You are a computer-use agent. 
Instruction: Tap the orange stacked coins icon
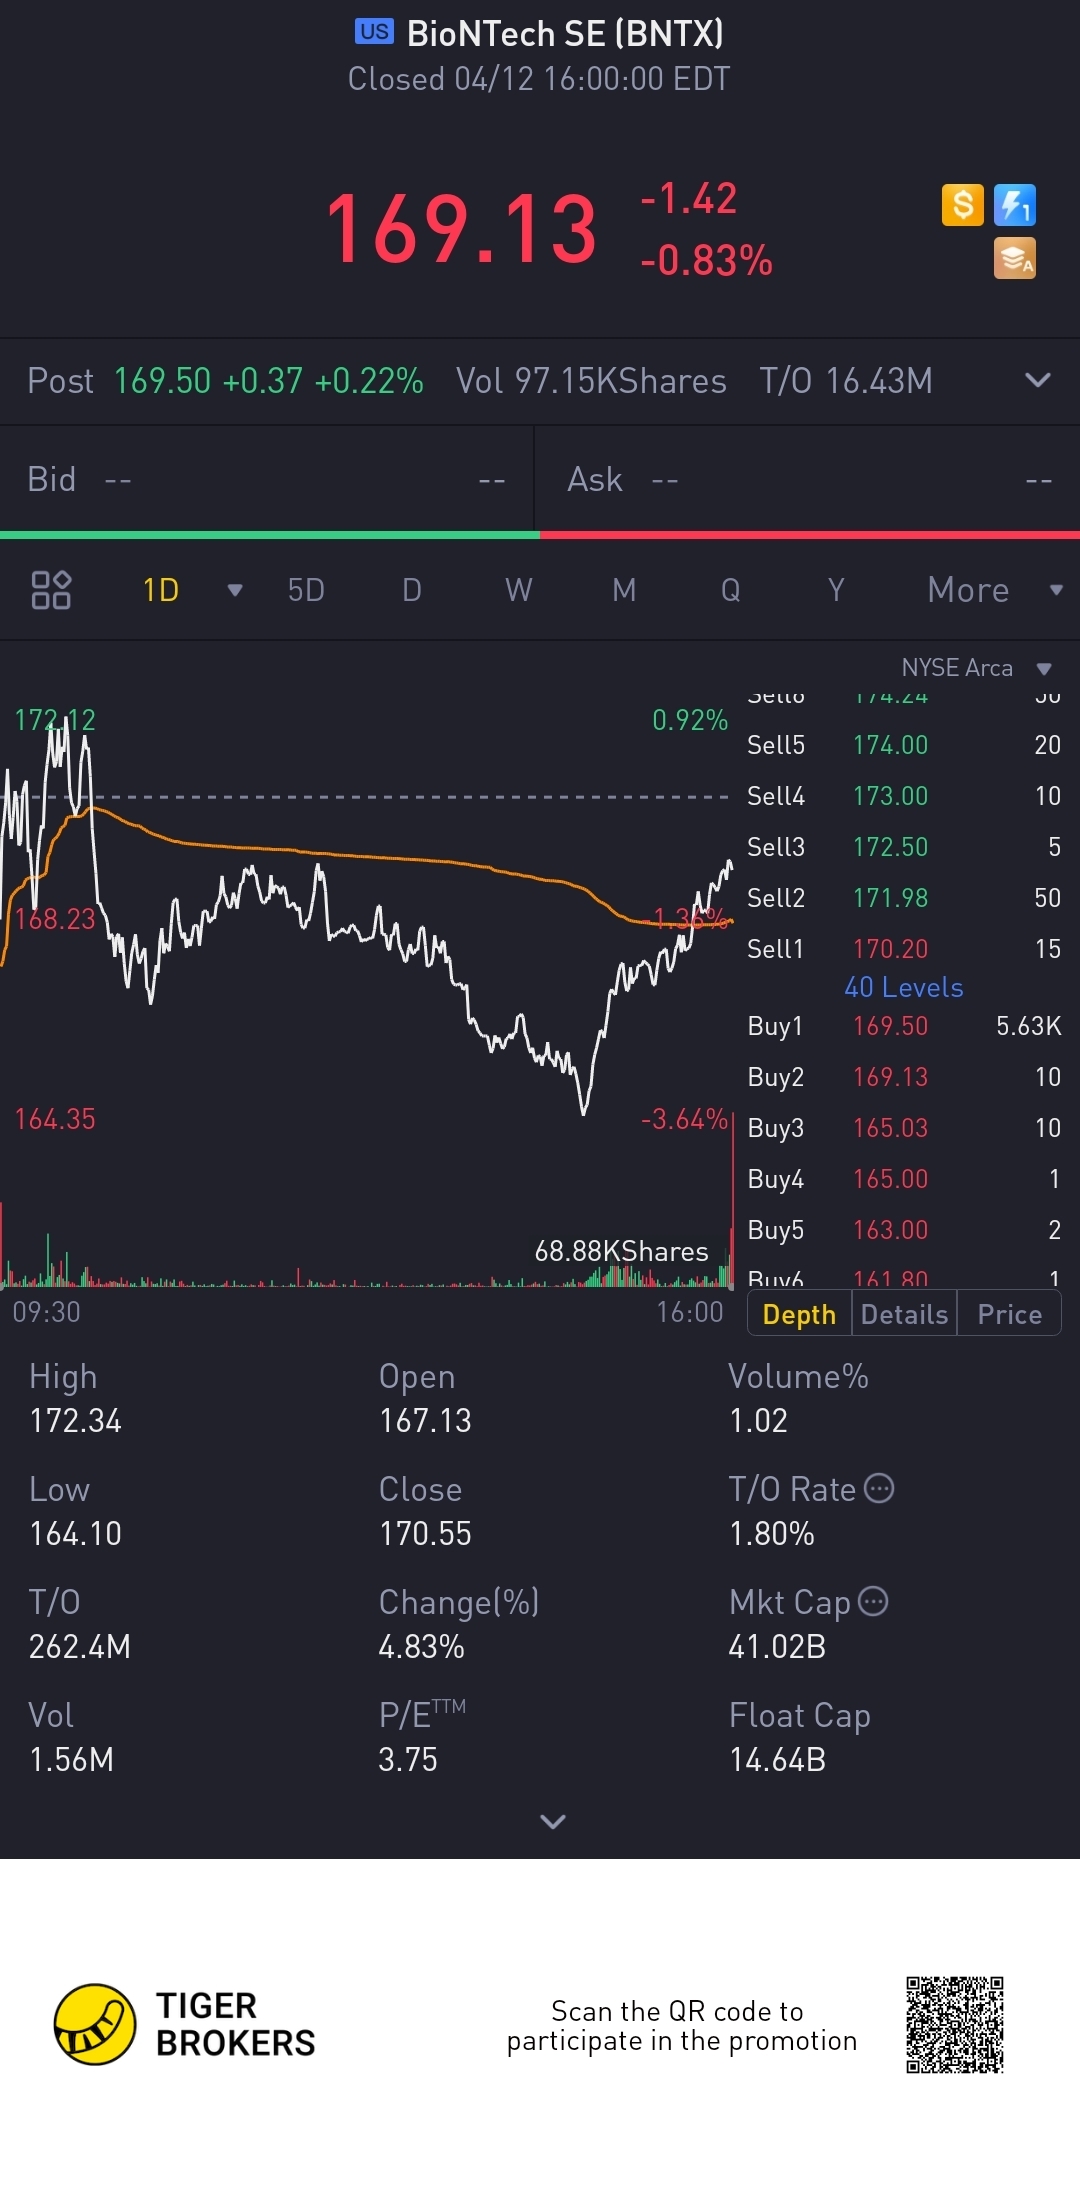[x=1015, y=258]
